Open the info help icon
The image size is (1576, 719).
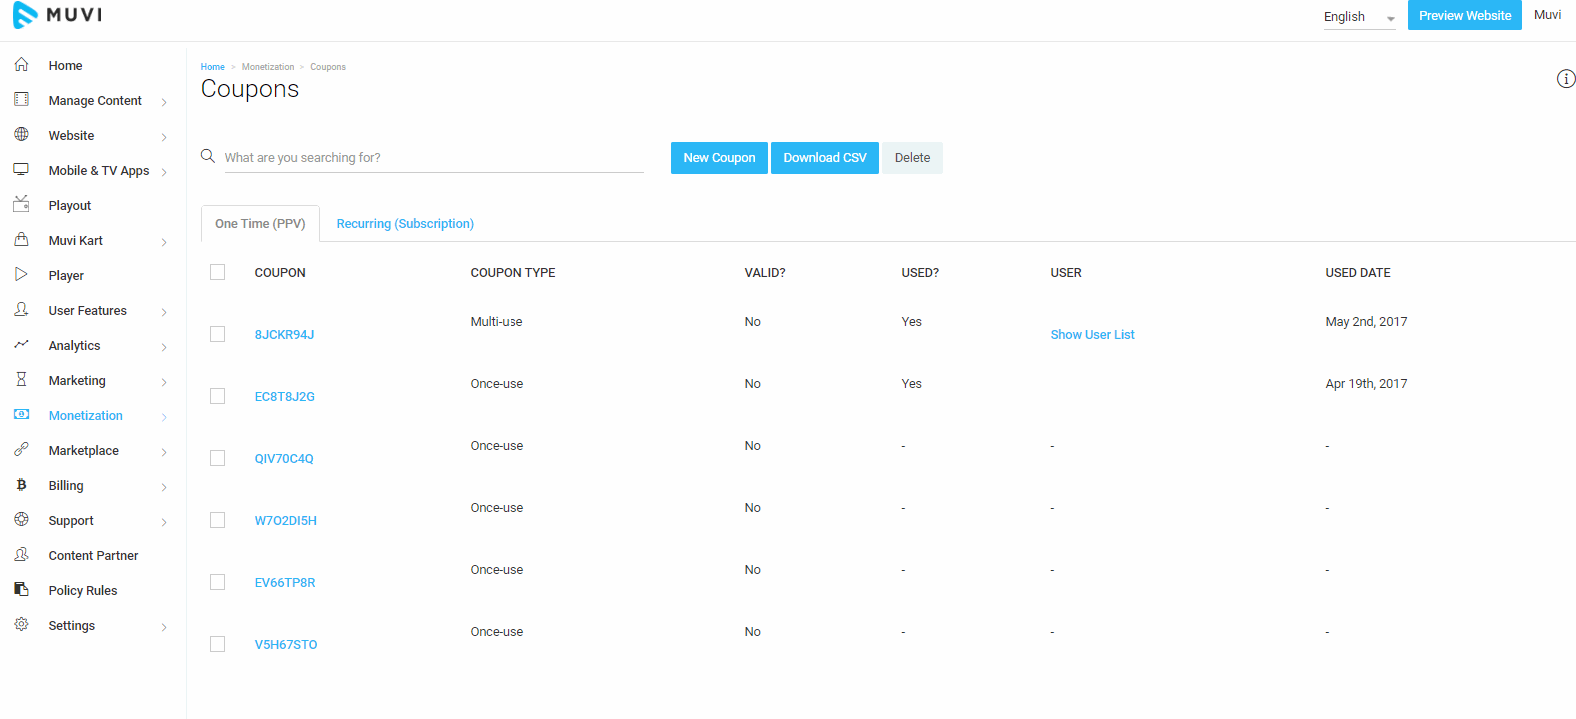(1566, 79)
